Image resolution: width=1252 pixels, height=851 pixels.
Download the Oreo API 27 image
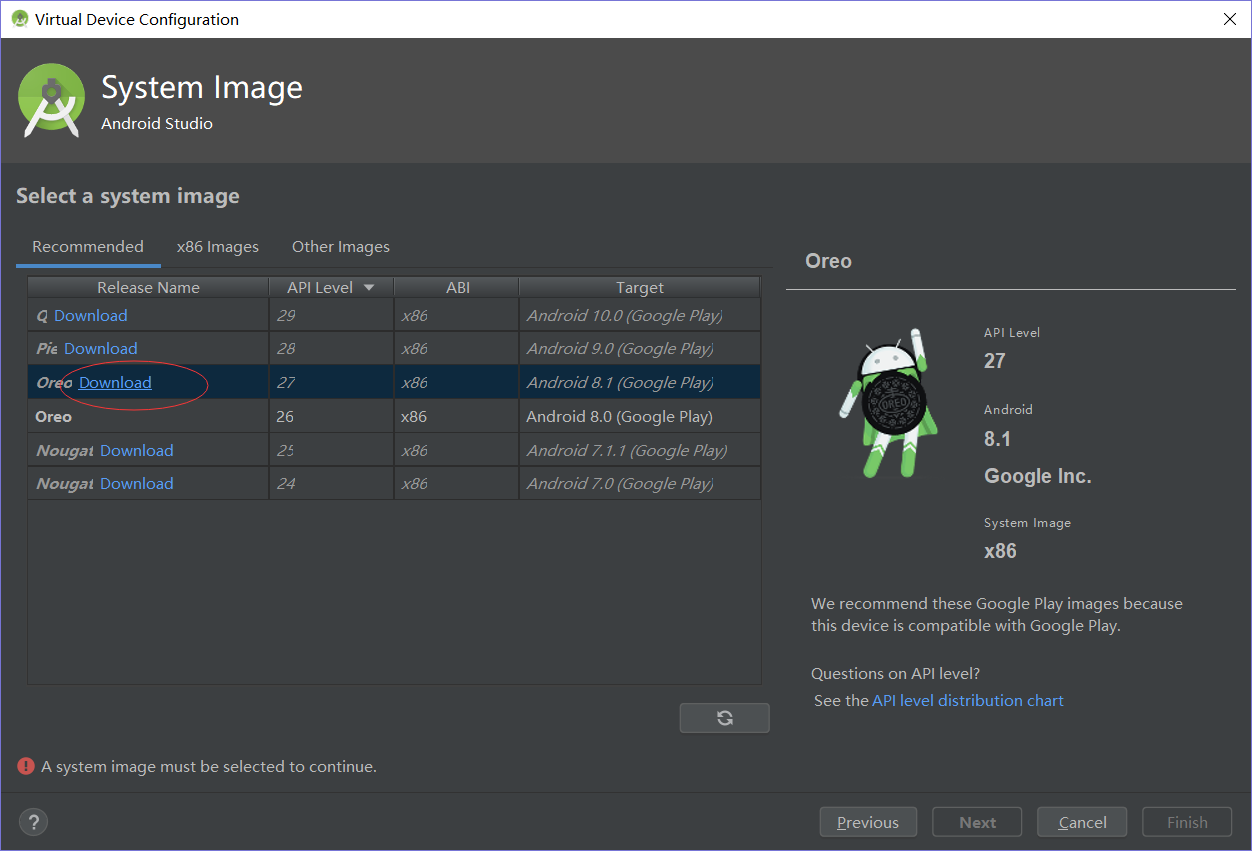click(x=115, y=383)
